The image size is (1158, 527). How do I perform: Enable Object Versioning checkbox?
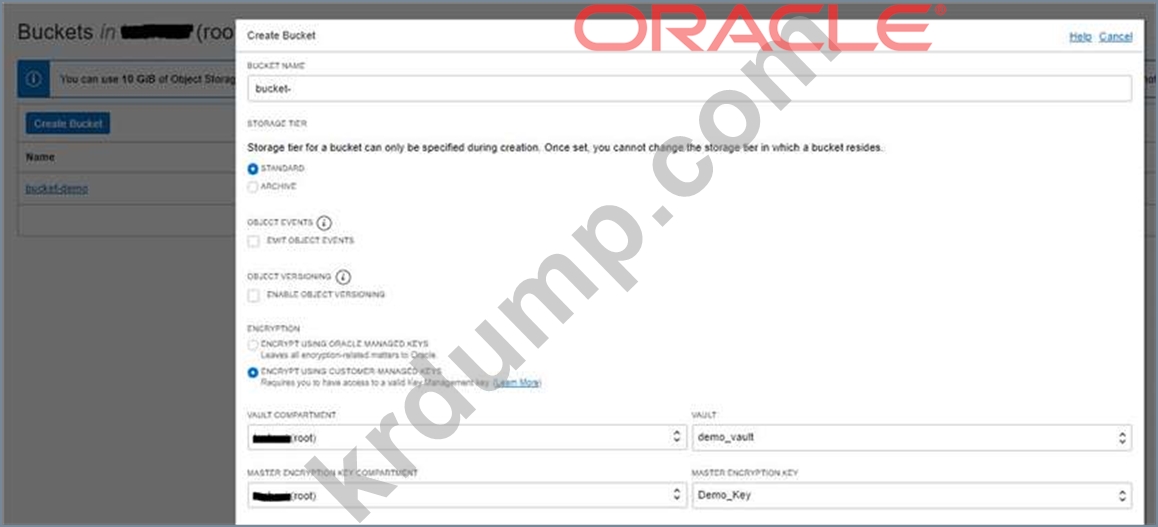coord(253,294)
